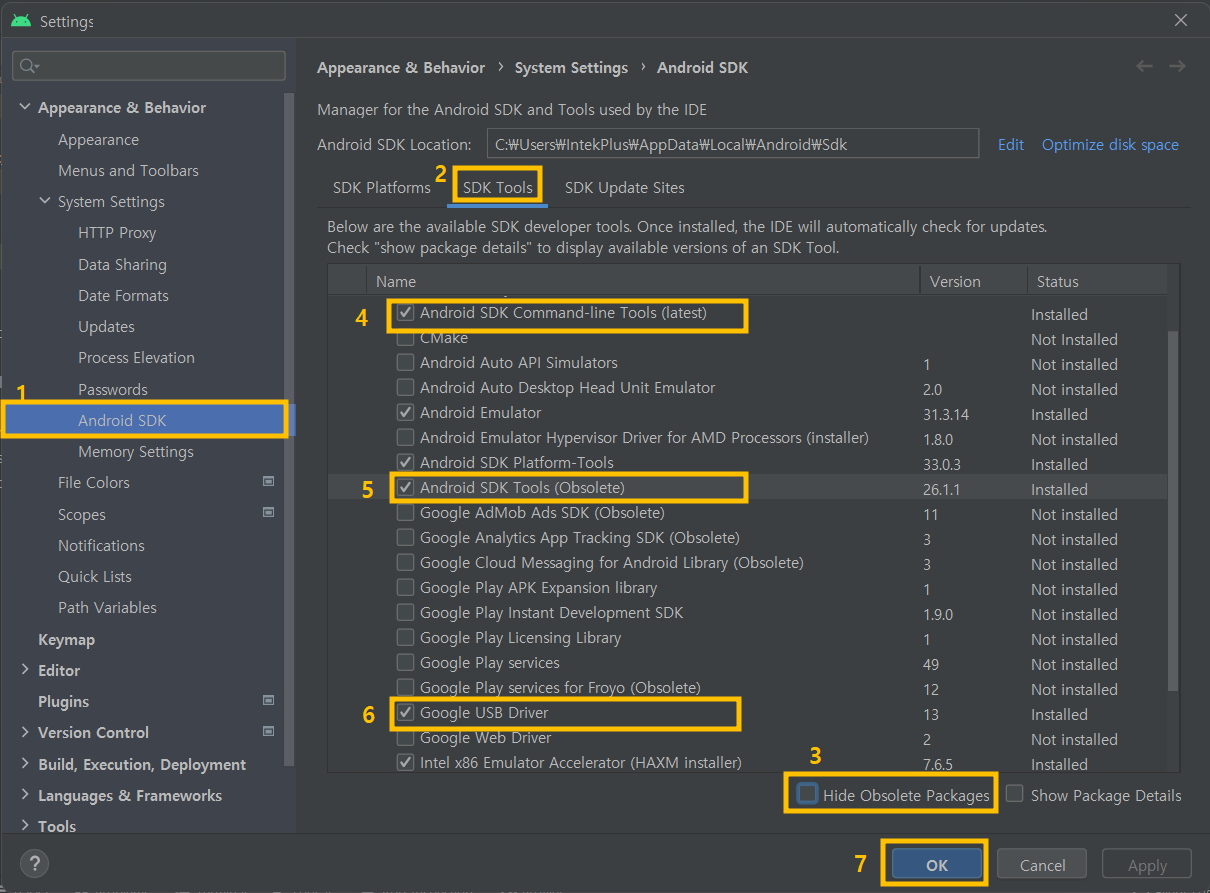This screenshot has width=1210, height=893.
Task: Toggle Android SDK Platform-Tools checkbox
Action: (405, 462)
